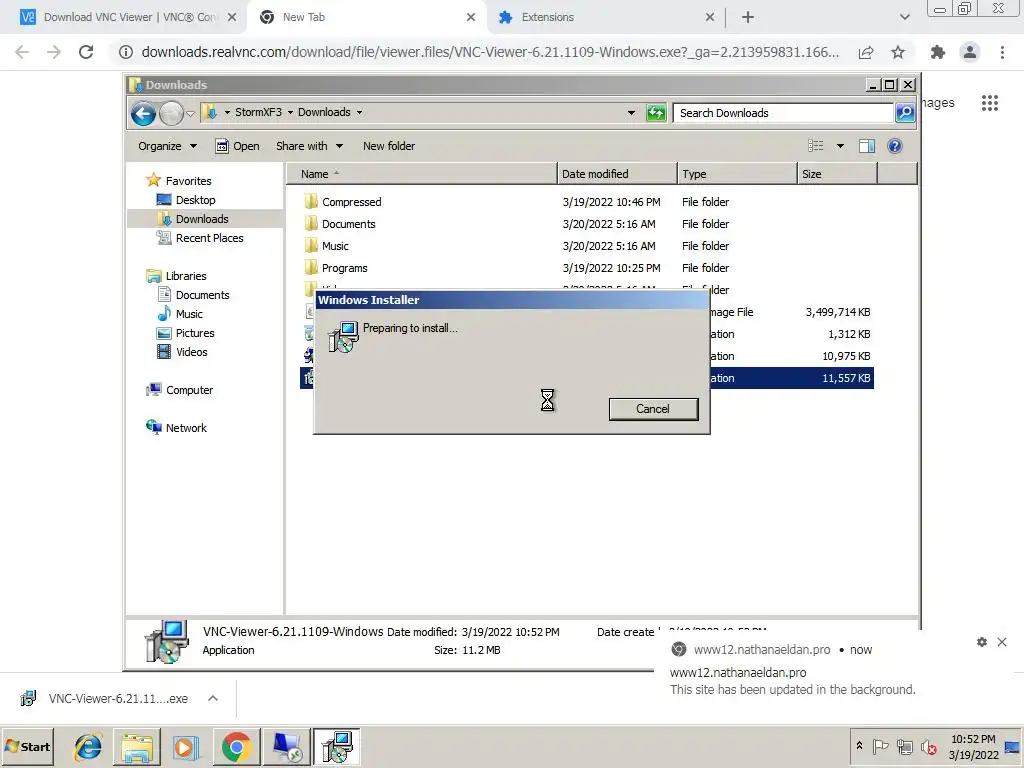Switch to Chrome on taskbar
The image size is (1024, 768).
click(x=236, y=746)
